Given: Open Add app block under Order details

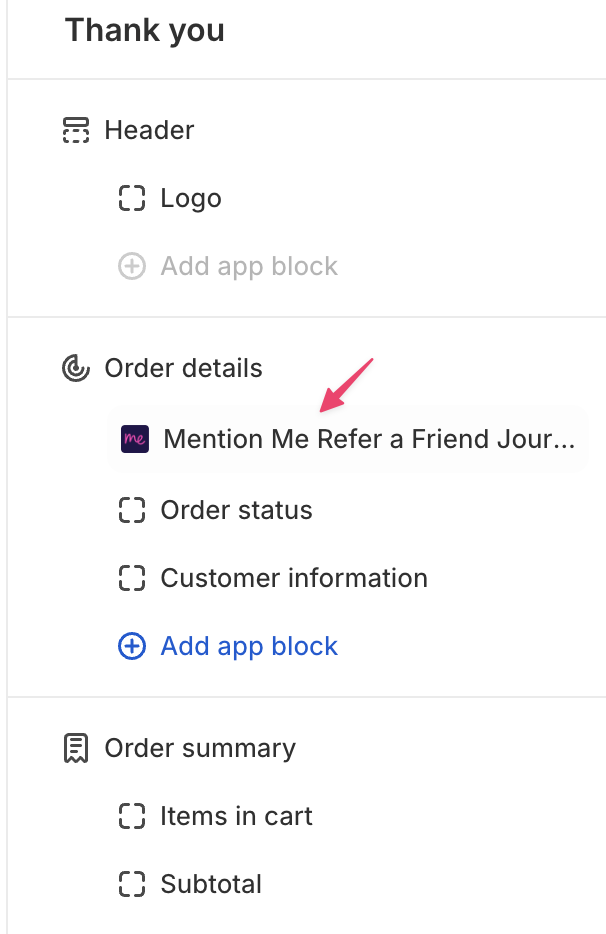Looking at the screenshot, I should 249,646.
